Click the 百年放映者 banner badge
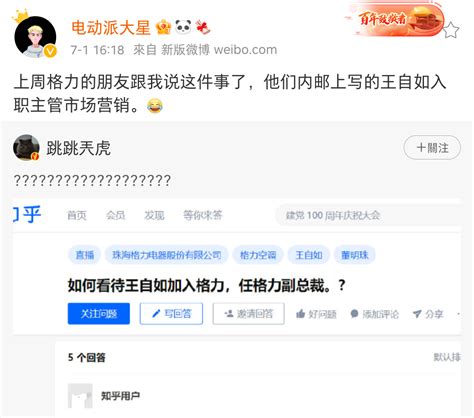 [x=394, y=19]
